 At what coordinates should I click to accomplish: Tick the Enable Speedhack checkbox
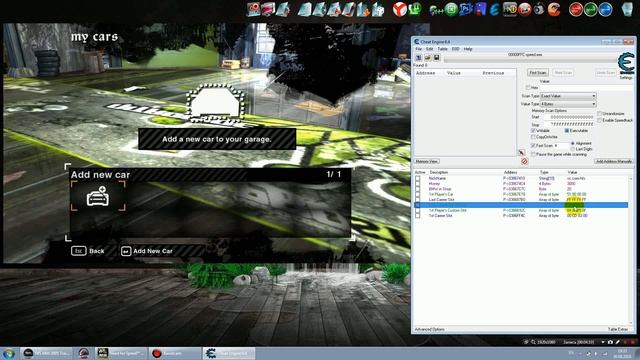(600, 120)
